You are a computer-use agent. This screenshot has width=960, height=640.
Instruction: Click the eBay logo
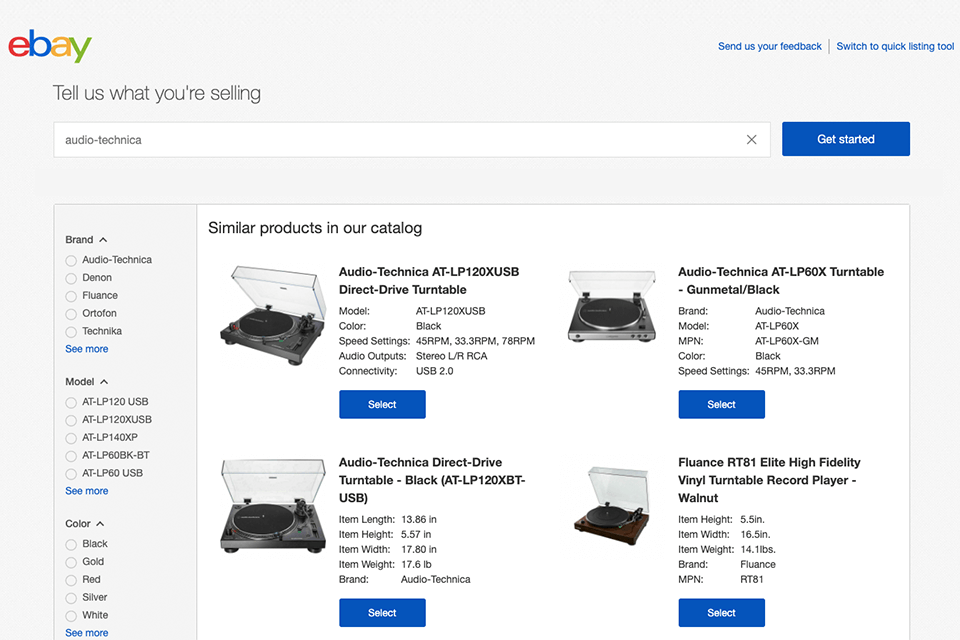pos(50,46)
